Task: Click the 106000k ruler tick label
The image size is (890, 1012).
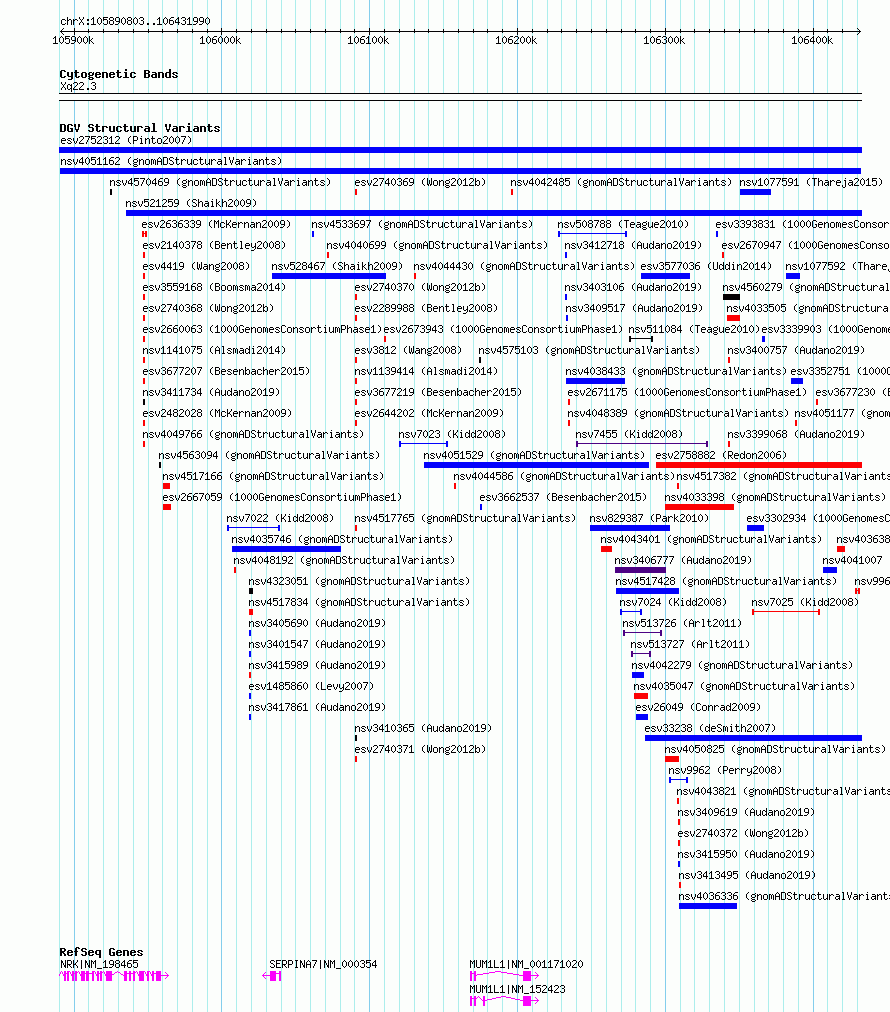Action: point(220,41)
